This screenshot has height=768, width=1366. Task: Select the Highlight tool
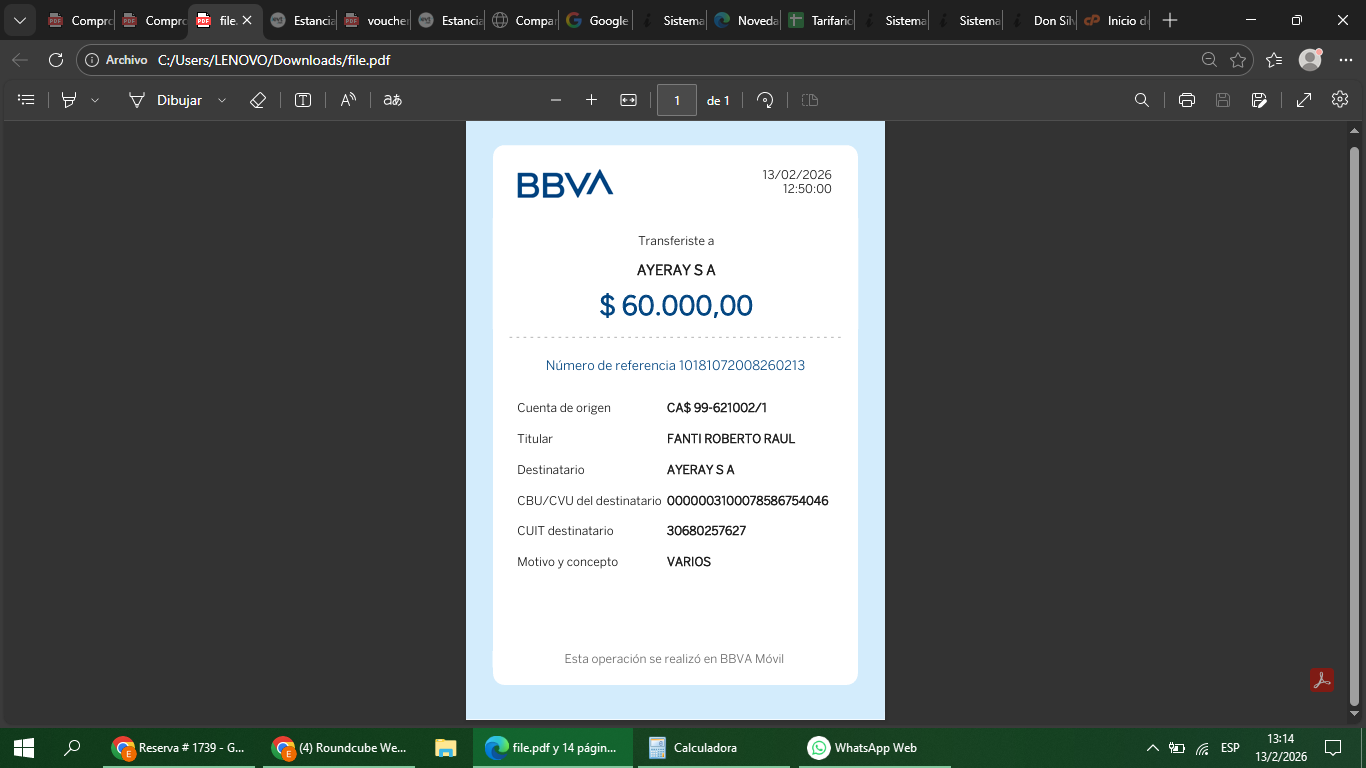click(x=69, y=100)
